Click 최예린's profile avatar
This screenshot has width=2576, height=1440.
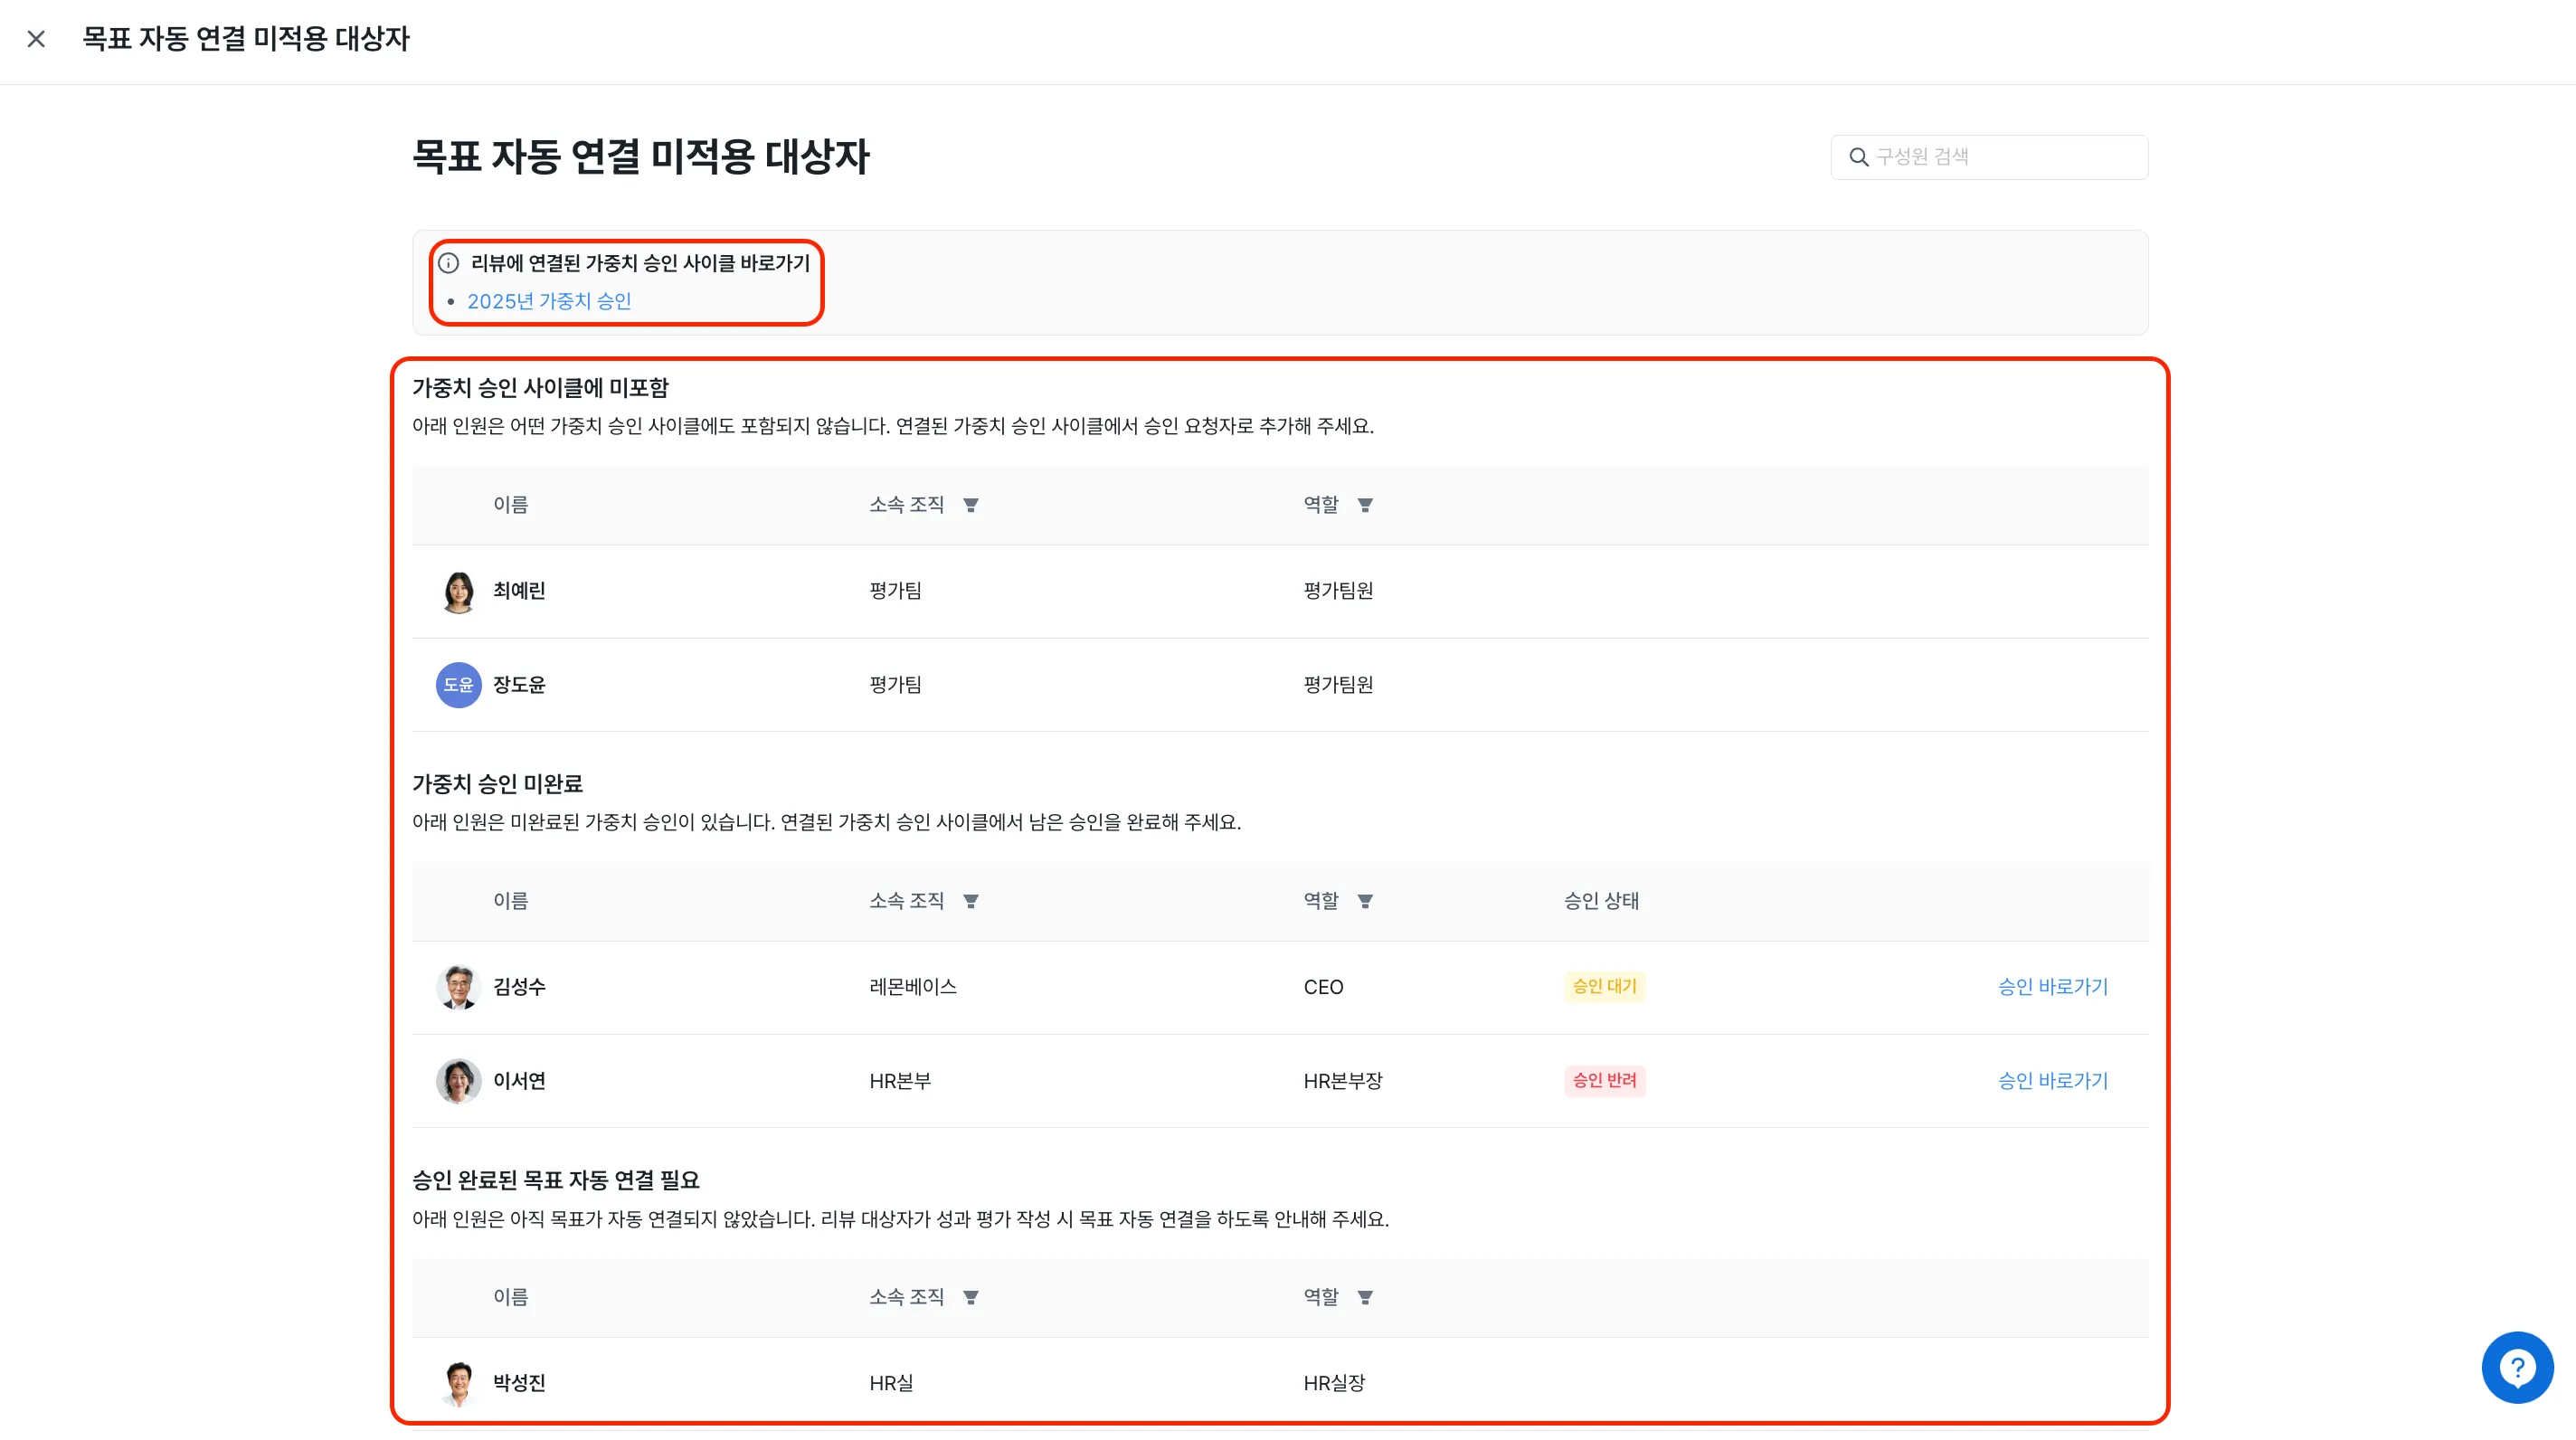[x=458, y=591]
